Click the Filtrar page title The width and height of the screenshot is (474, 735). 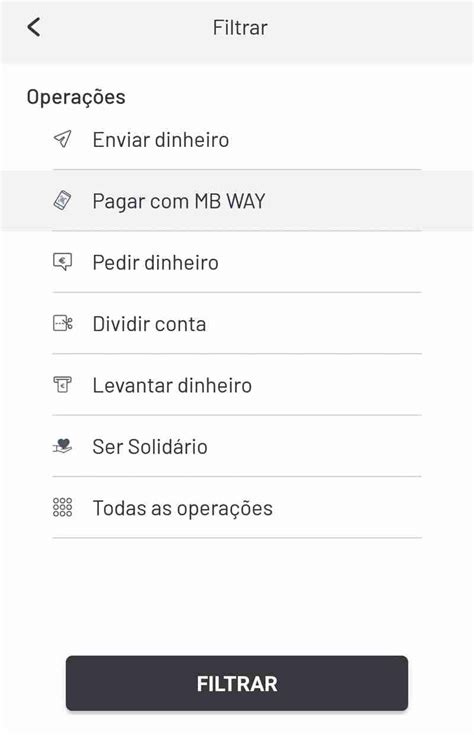pos(240,27)
